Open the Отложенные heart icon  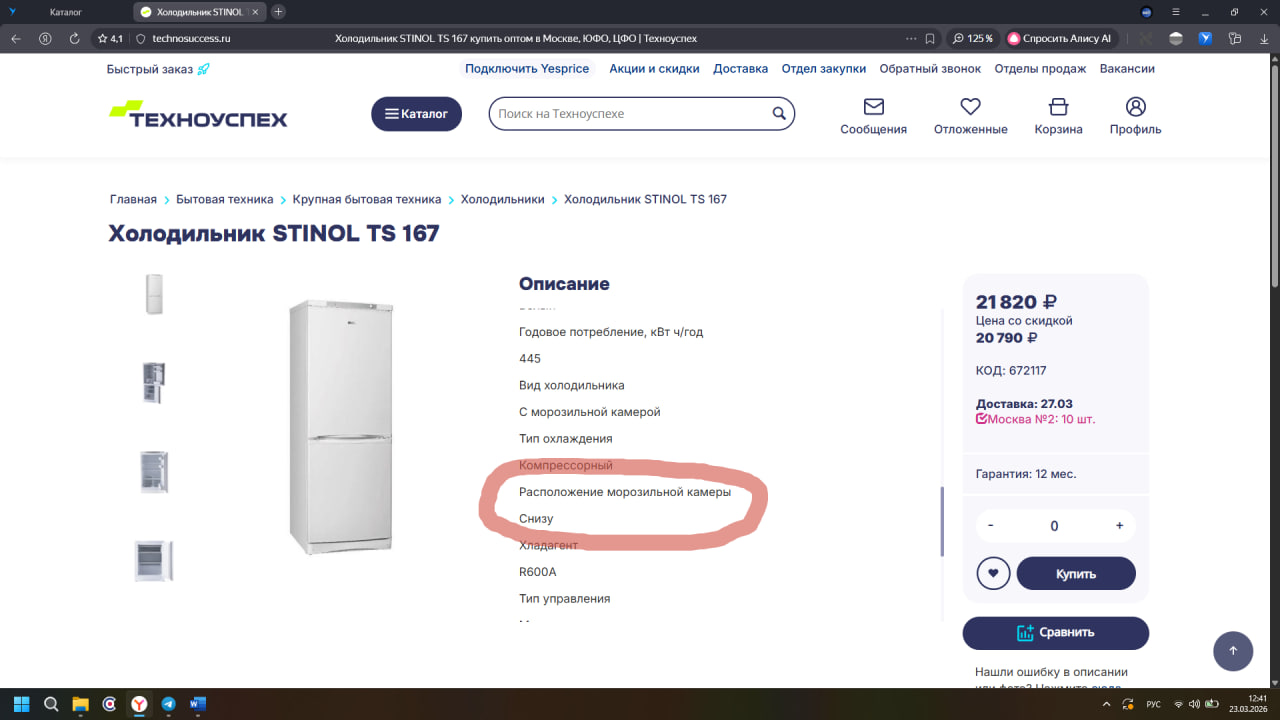(970, 107)
